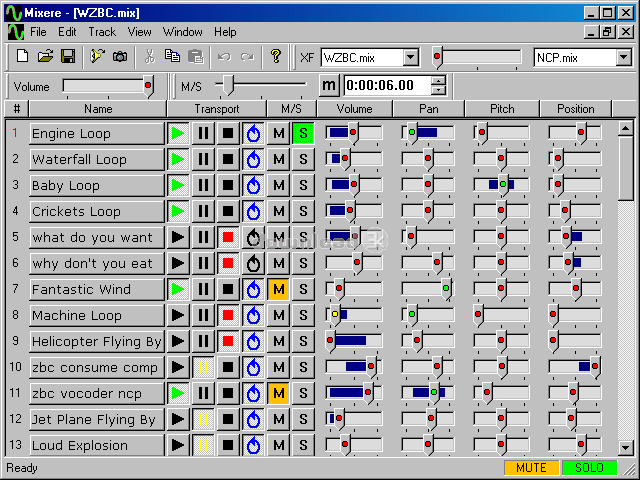Image resolution: width=640 pixels, height=480 pixels.
Task: Click the Volume column header
Action: click(354, 109)
